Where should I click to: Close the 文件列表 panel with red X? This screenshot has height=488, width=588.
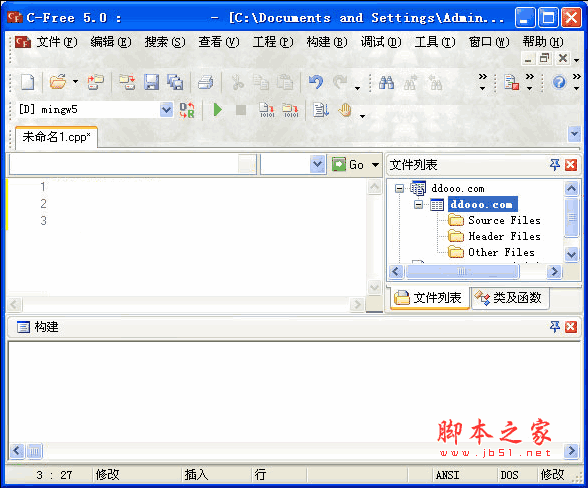coord(571,165)
